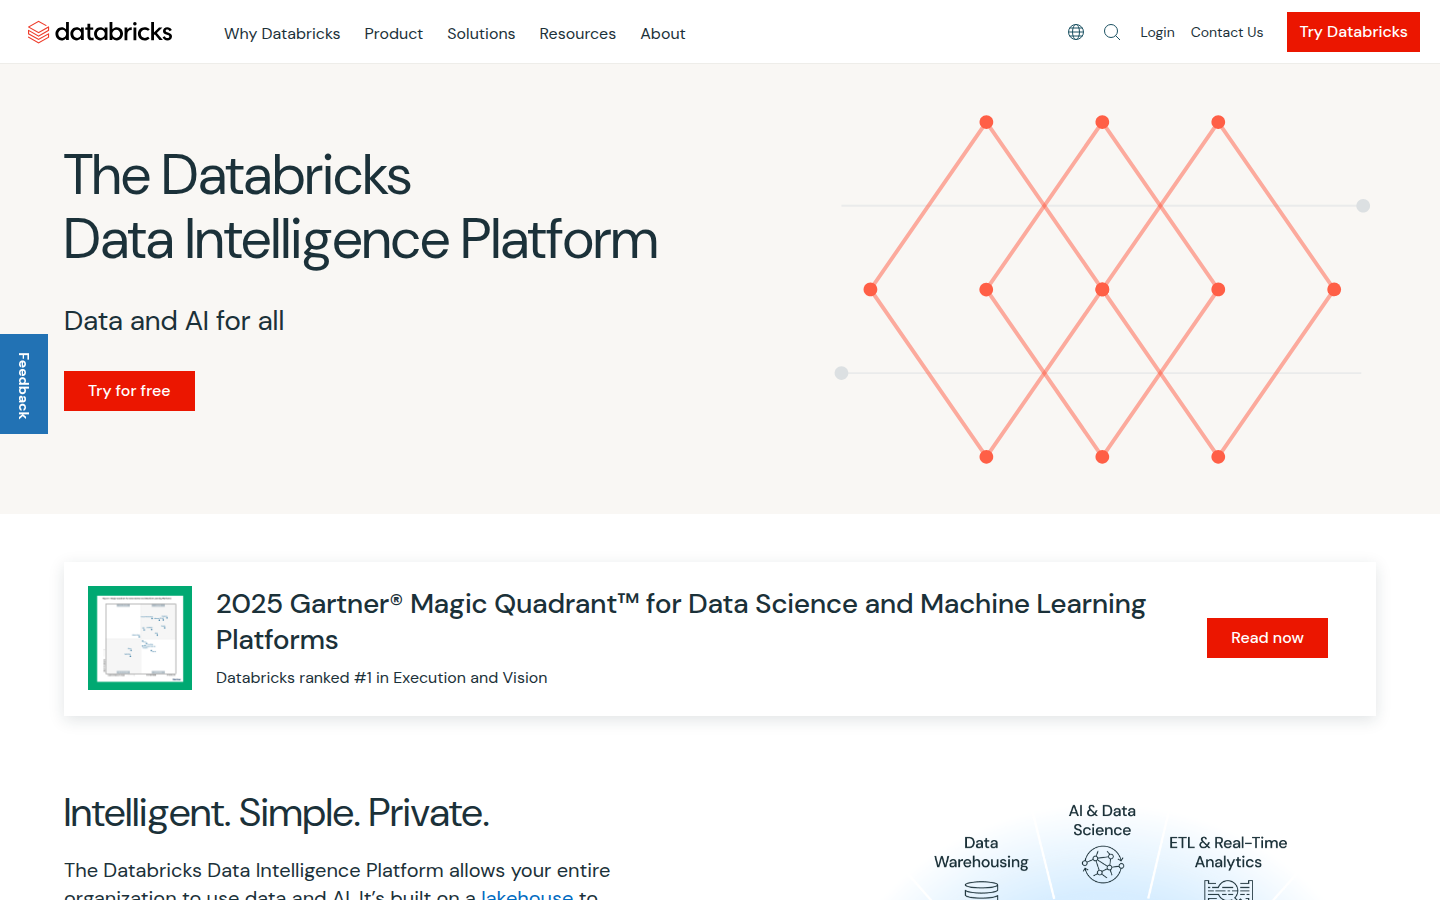Click the search magnifier icon
1440x900 pixels.
pos(1112,32)
